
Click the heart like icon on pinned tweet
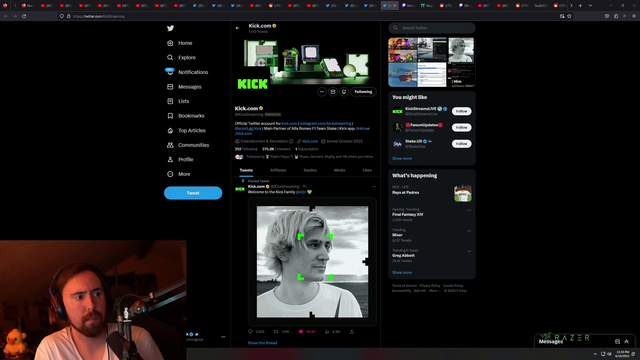pyautogui.click(x=301, y=332)
